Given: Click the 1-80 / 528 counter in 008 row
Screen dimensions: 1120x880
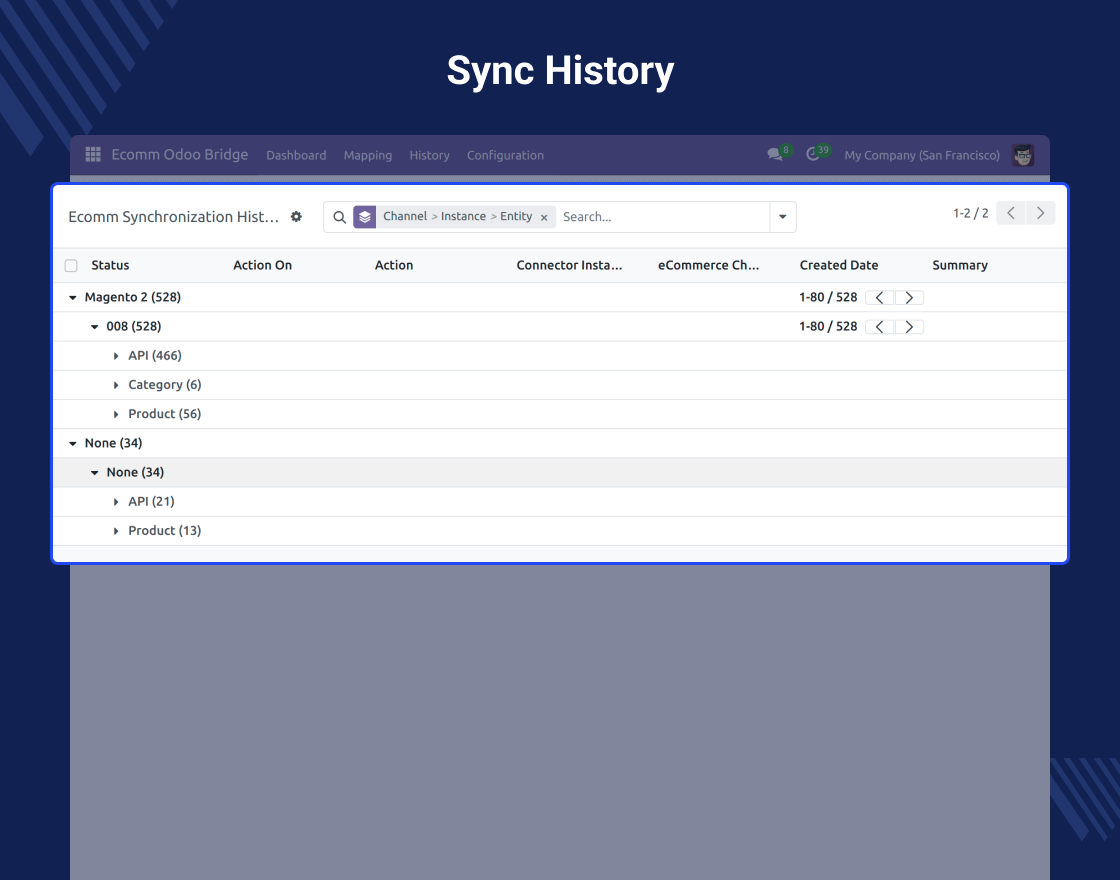Looking at the screenshot, I should coord(828,326).
